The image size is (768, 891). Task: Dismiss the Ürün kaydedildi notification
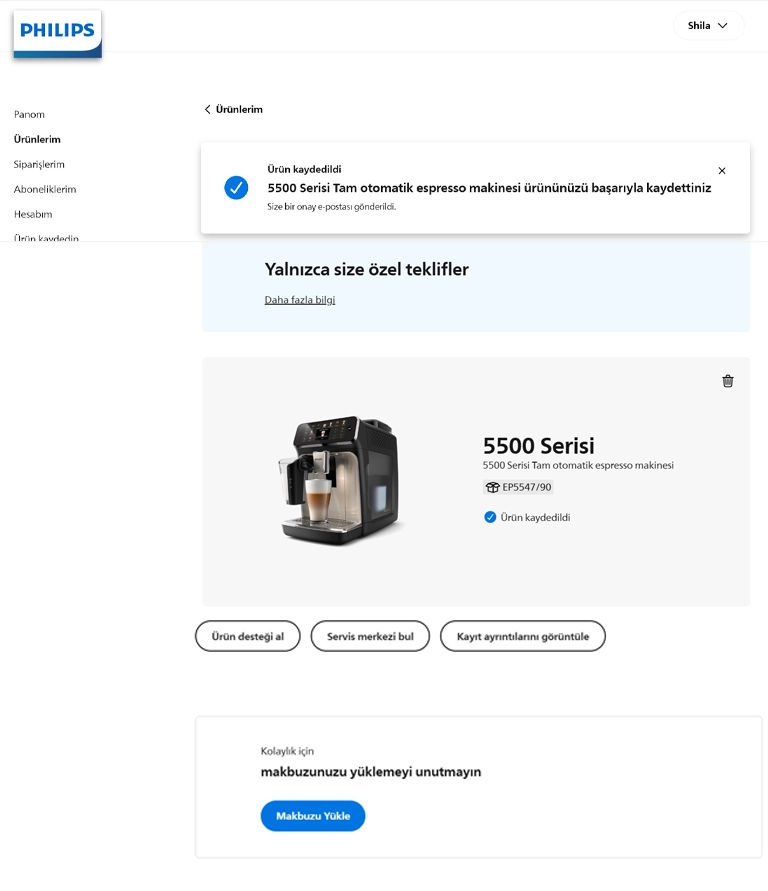click(x=722, y=170)
